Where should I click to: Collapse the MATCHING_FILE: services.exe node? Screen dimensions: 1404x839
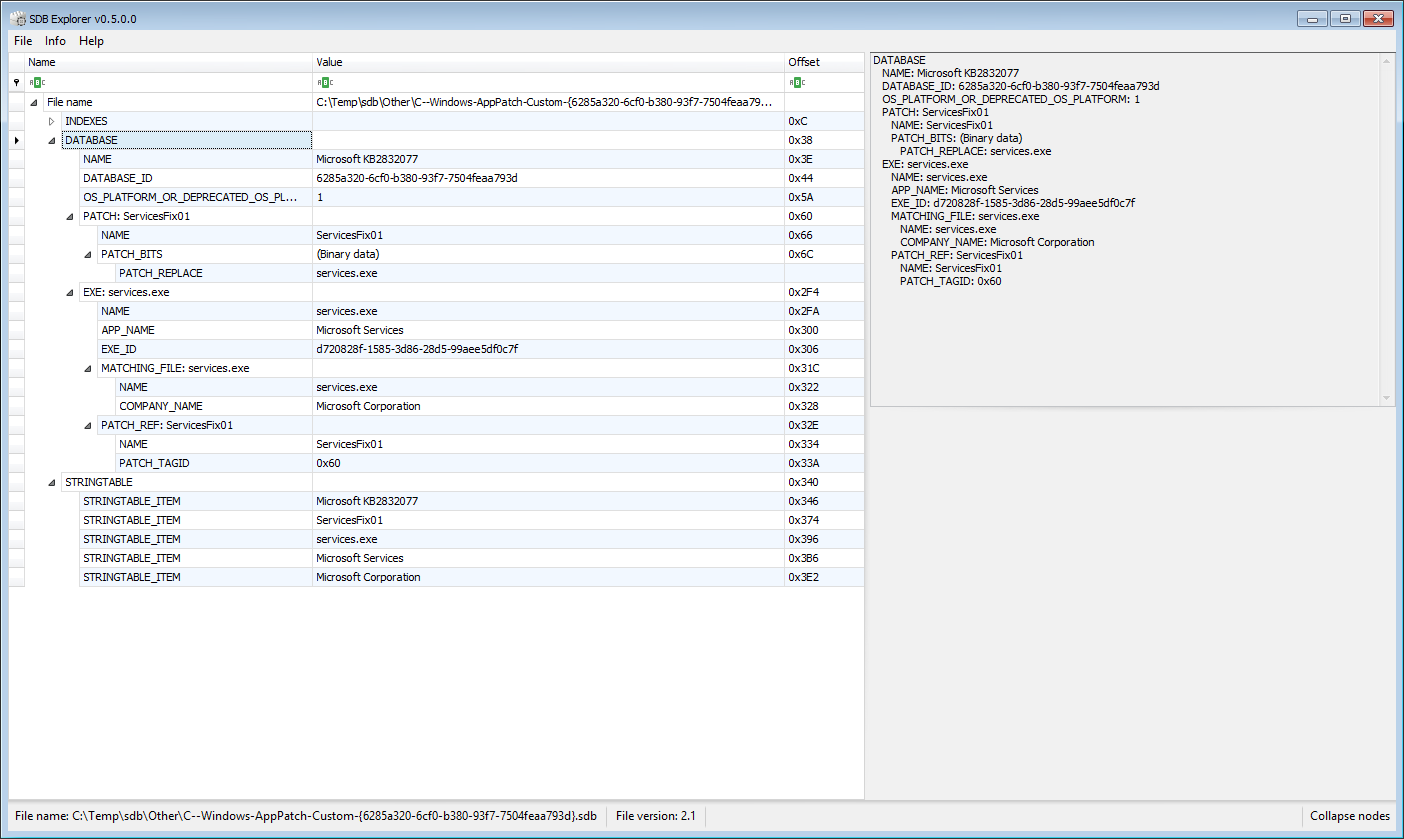89,368
